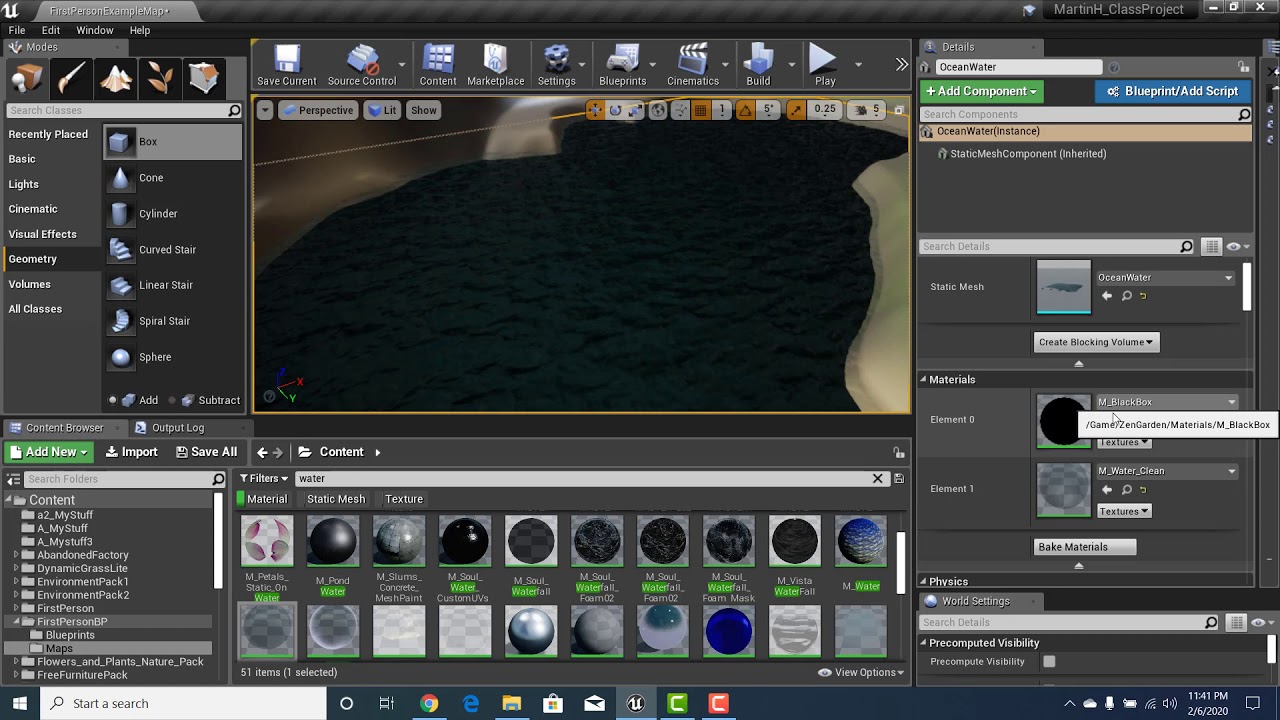Select the Geometry Editing mode icon
Screen dimensions: 1280x720
coord(204,78)
